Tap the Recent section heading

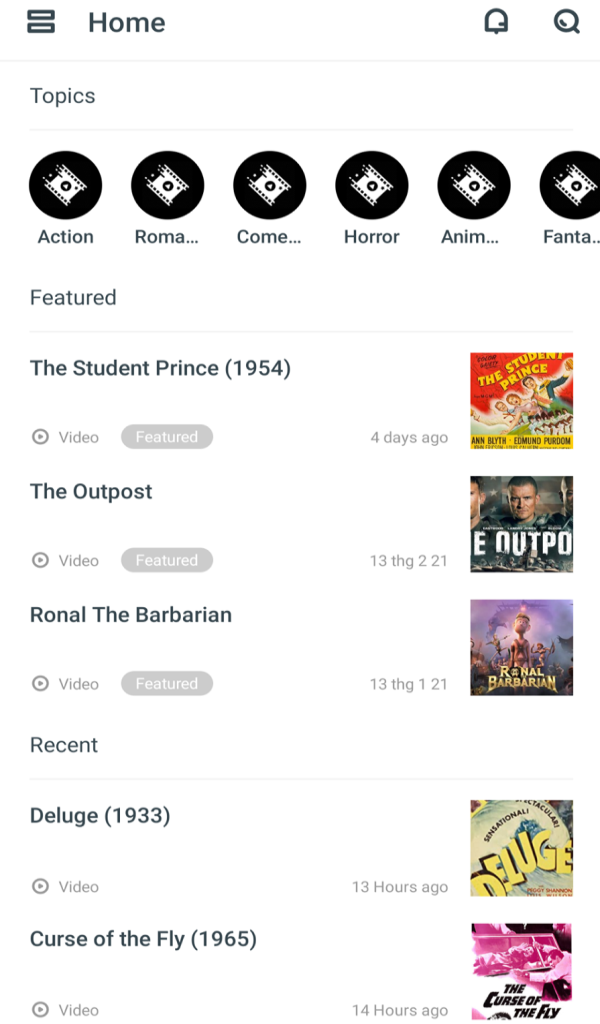click(x=64, y=745)
